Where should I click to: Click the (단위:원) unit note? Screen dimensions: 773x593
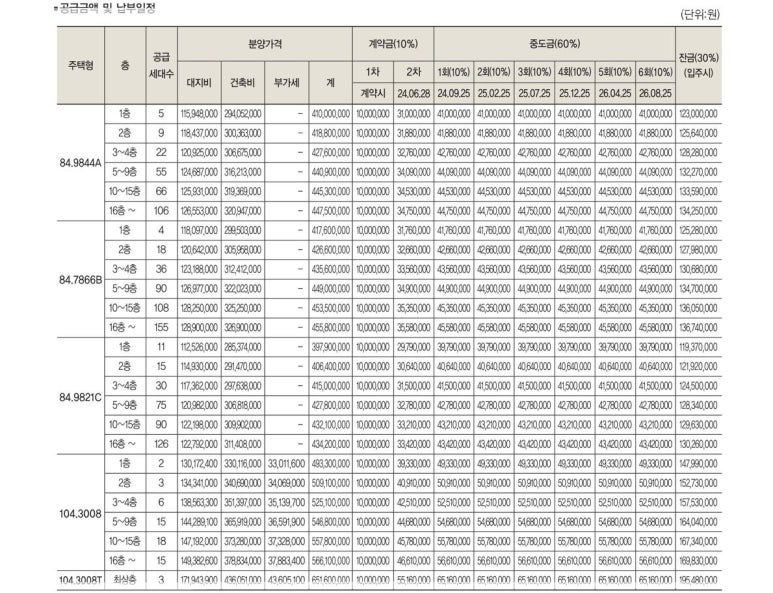[700, 14]
